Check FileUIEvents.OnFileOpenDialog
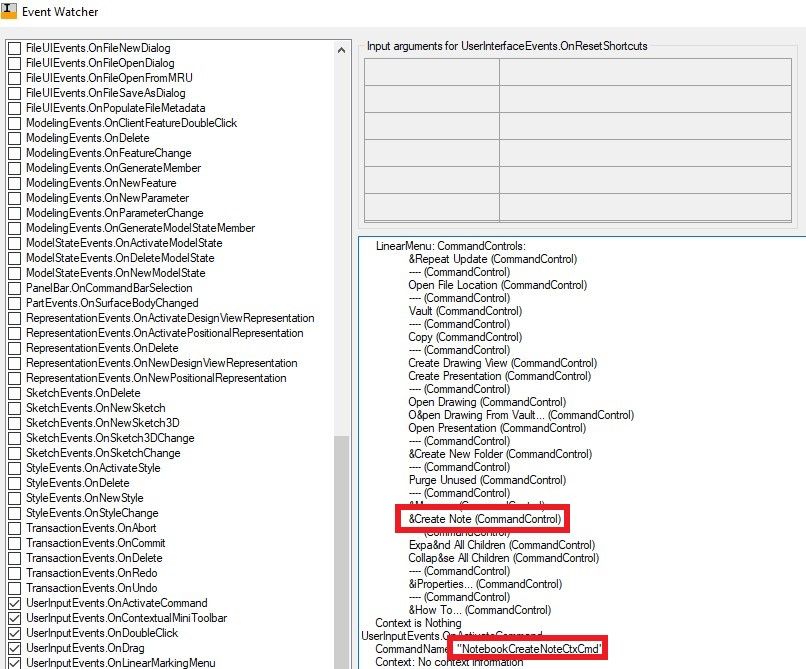This screenshot has width=806, height=669. pyautogui.click(x=14, y=63)
